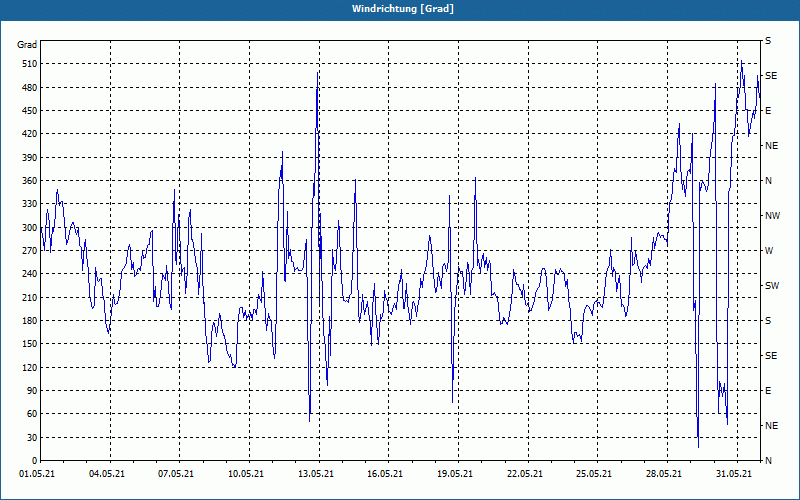Click the y-axis tick label "420"
Screen dimensions: 800x500
29,134
